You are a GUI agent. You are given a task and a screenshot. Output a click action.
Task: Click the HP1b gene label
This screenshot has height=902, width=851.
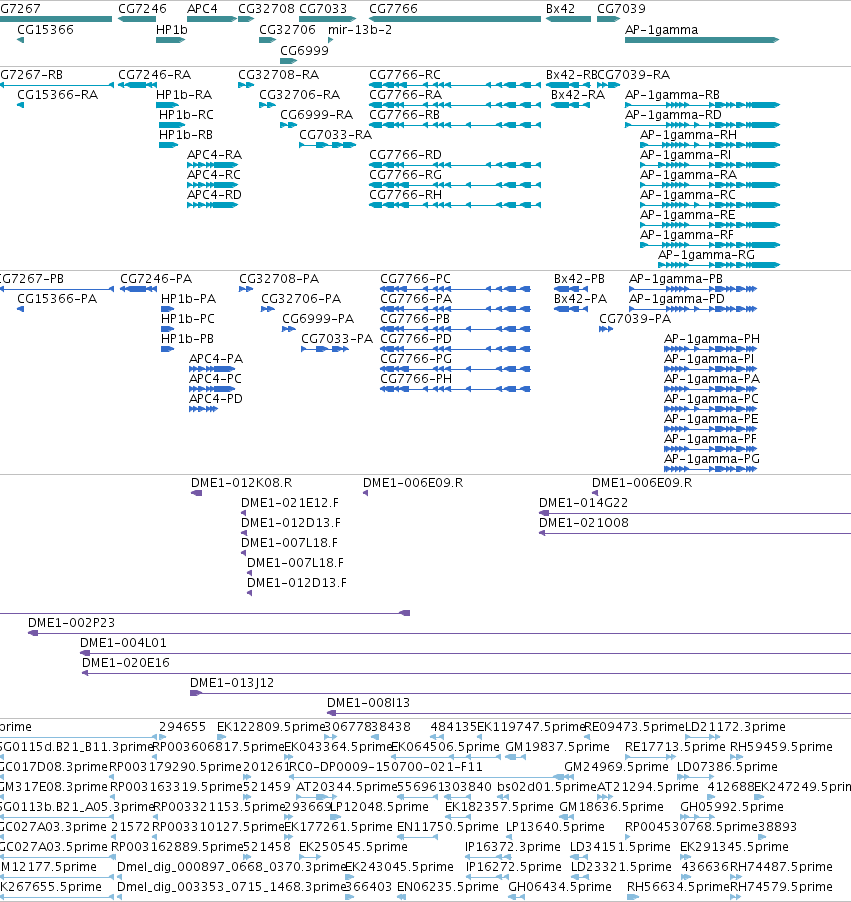[x=172, y=29]
